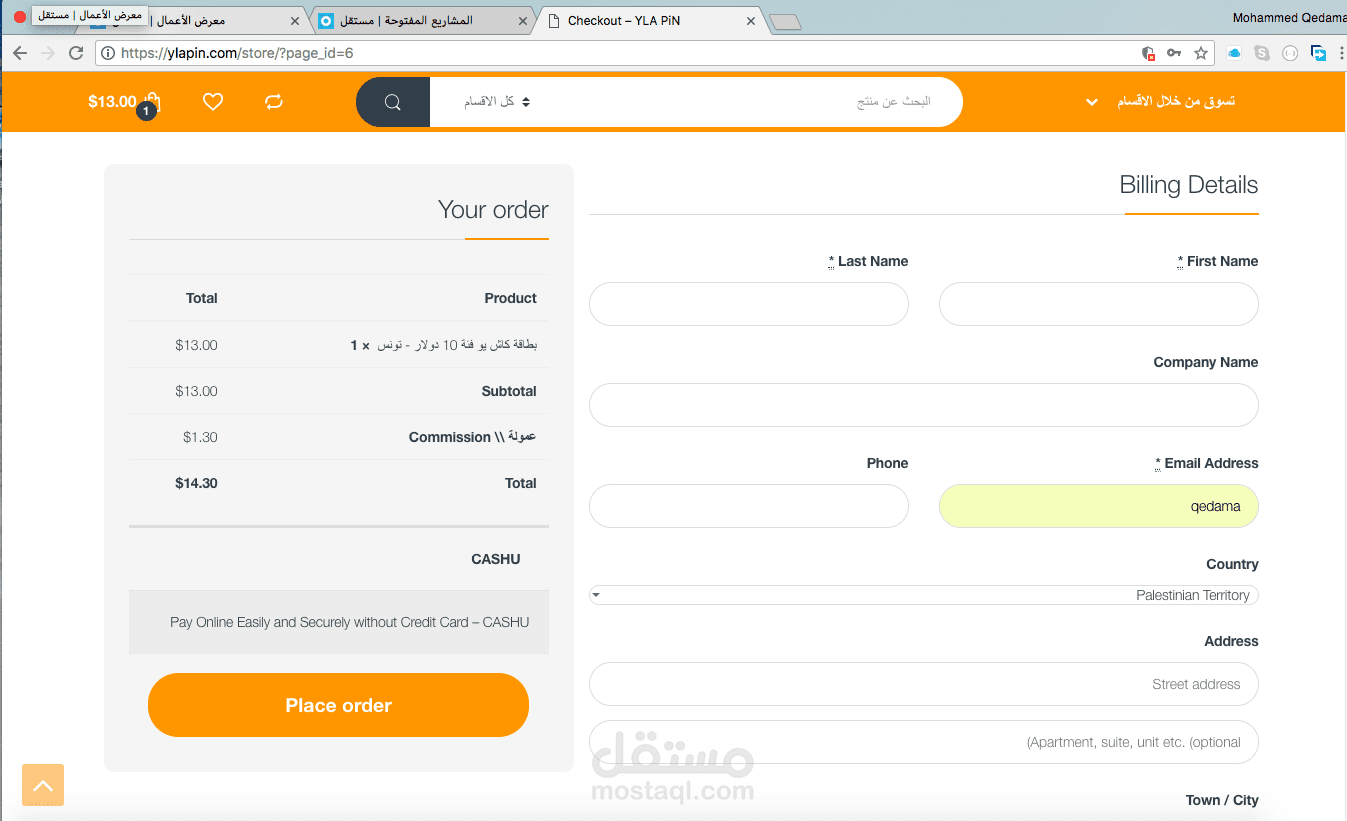Click inside the First Name field
This screenshot has width=1347, height=821.
click(1098, 304)
